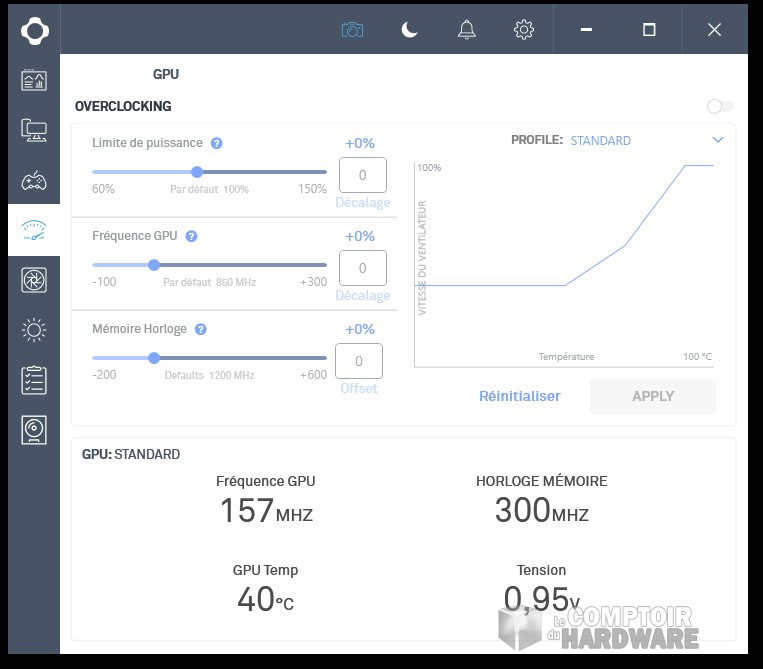This screenshot has width=763, height=669.
Task: Open the gaming controller sidebar section
Action: 34,181
